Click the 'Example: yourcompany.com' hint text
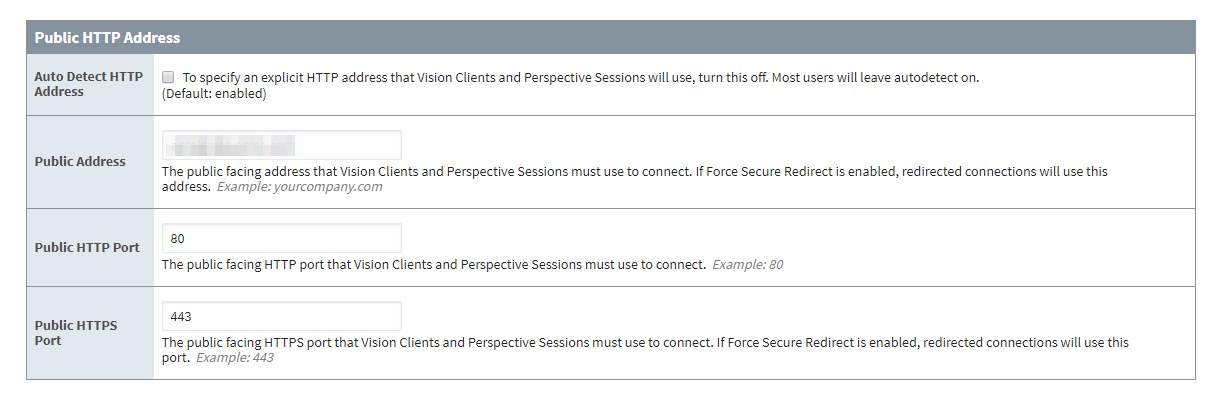The height and width of the screenshot is (396, 1226). coord(300,187)
